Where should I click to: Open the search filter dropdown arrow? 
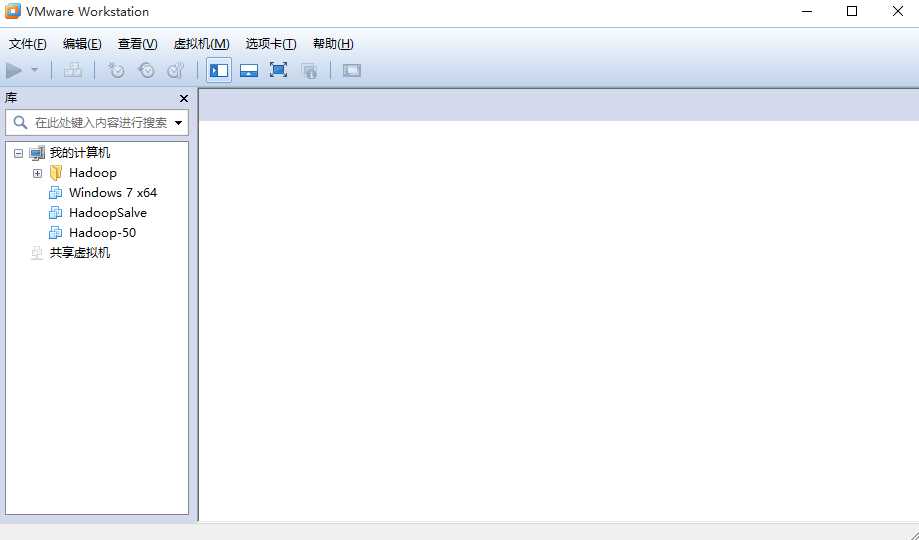pyautogui.click(x=178, y=123)
